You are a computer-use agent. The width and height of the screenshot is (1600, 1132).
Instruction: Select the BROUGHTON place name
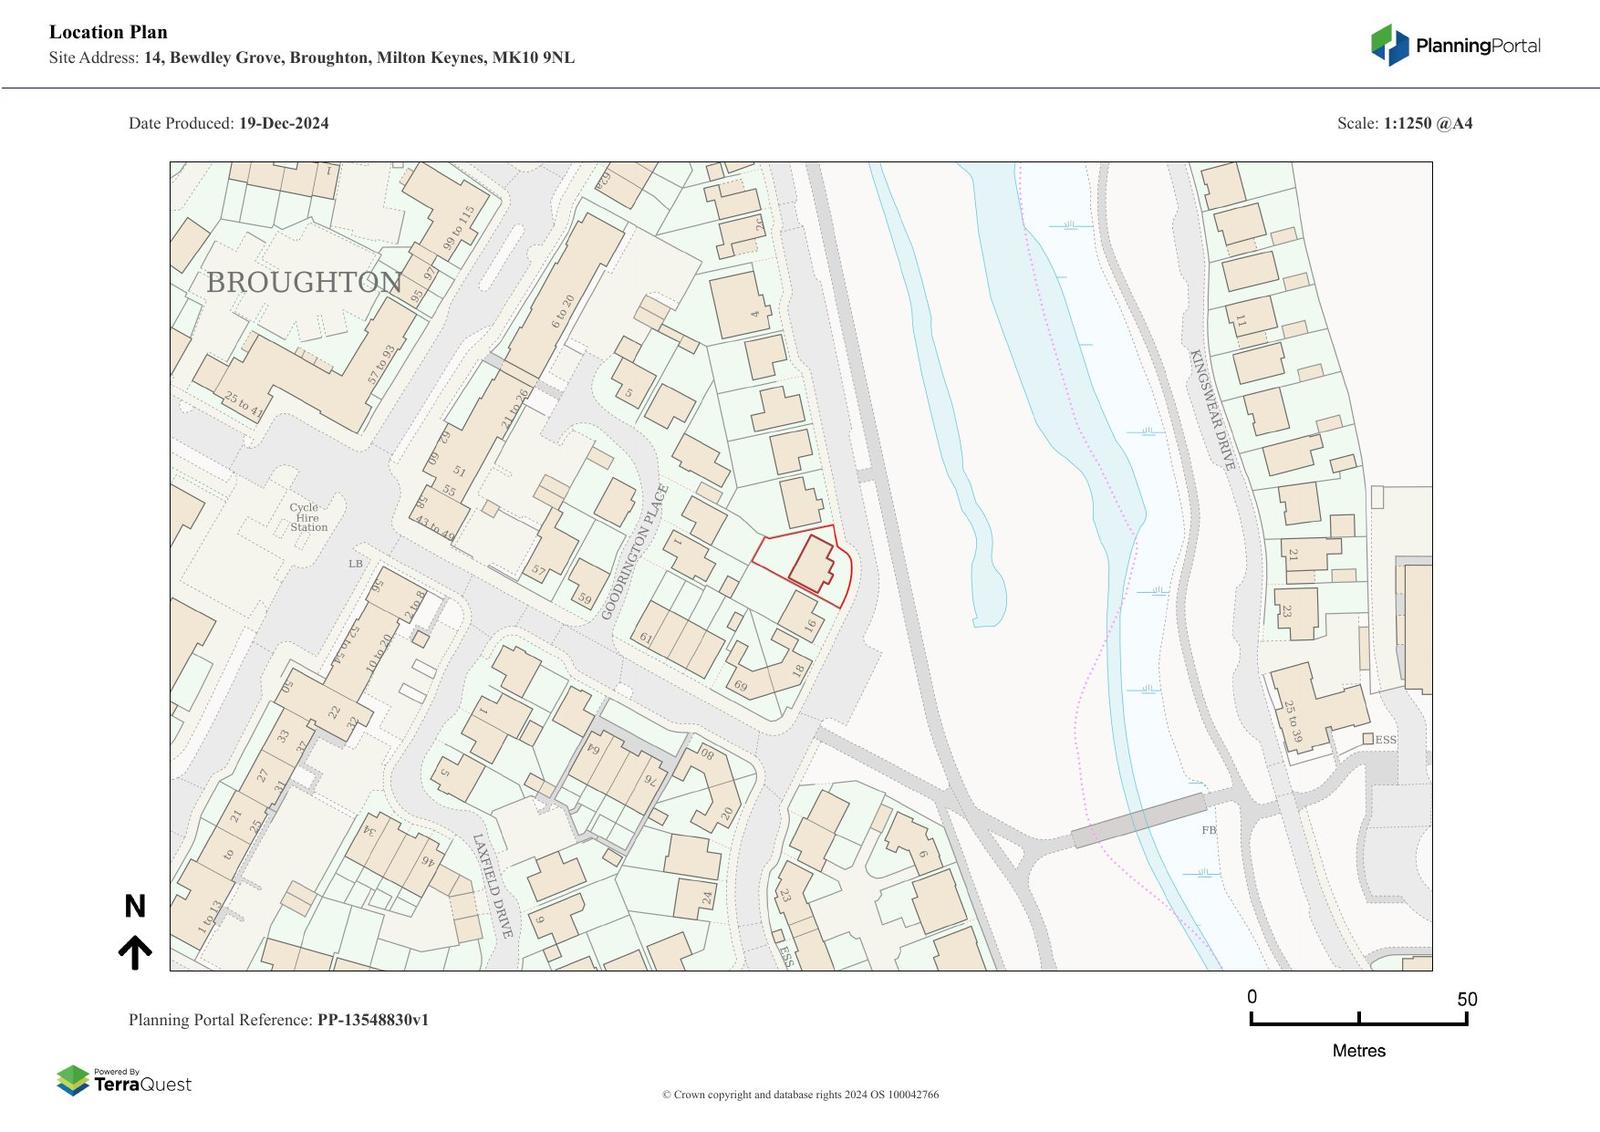304,282
